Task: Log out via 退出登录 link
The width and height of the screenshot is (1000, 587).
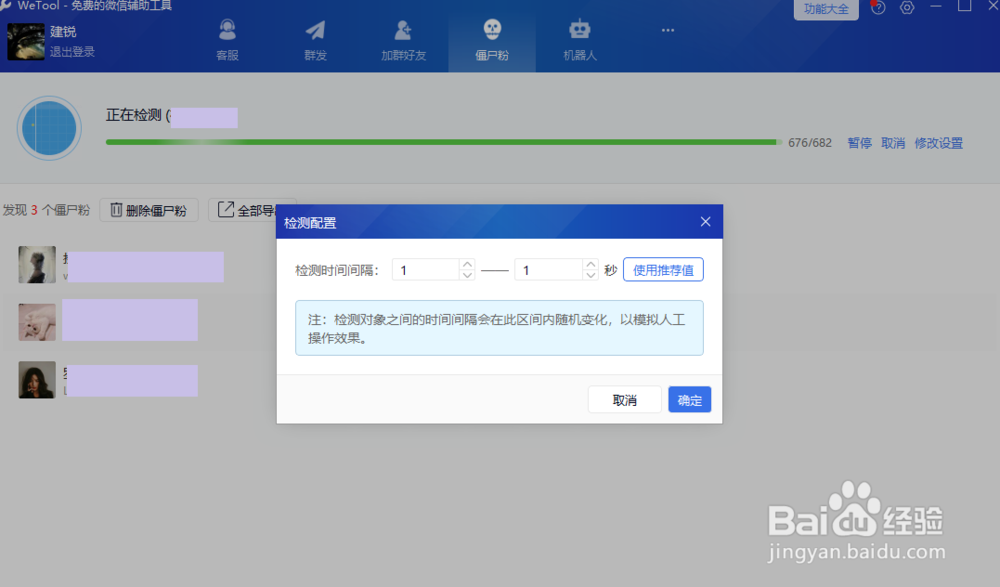Action: click(72, 48)
